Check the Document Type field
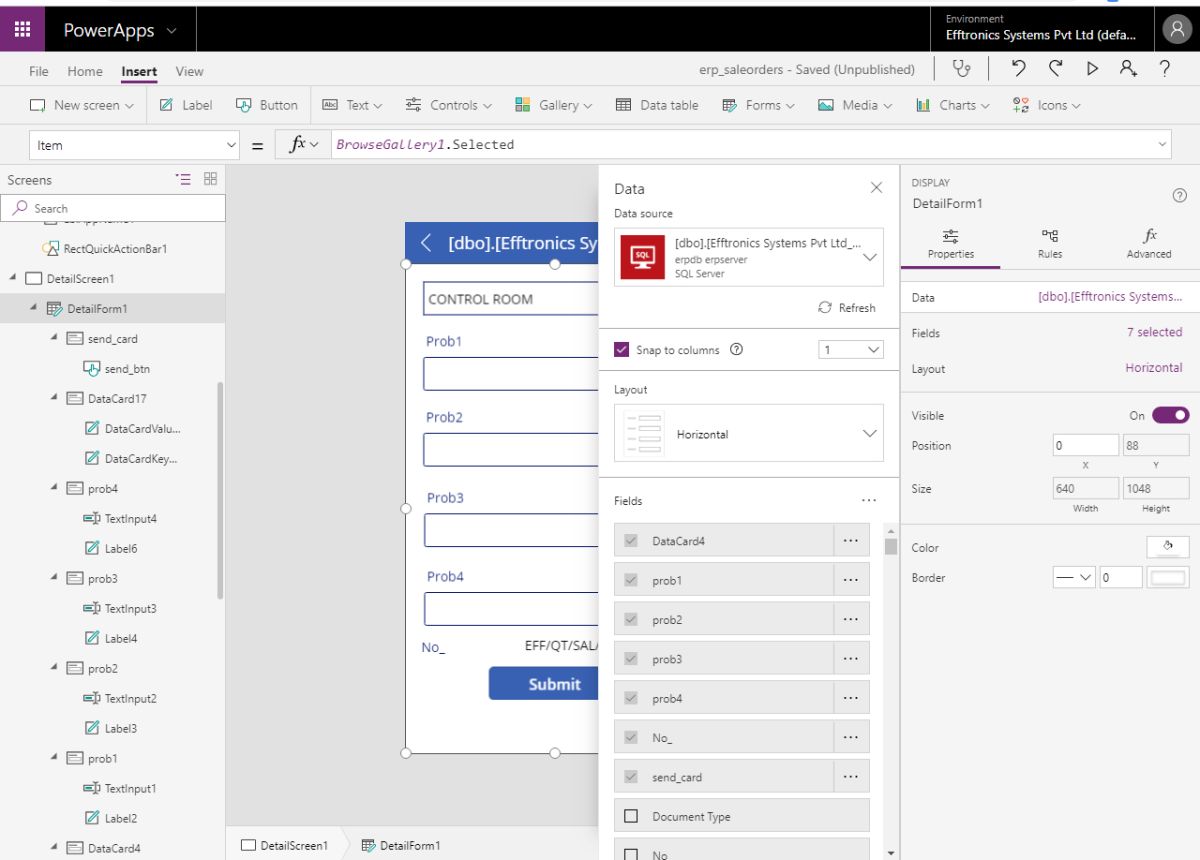Image resolution: width=1200 pixels, height=860 pixels. 631,816
